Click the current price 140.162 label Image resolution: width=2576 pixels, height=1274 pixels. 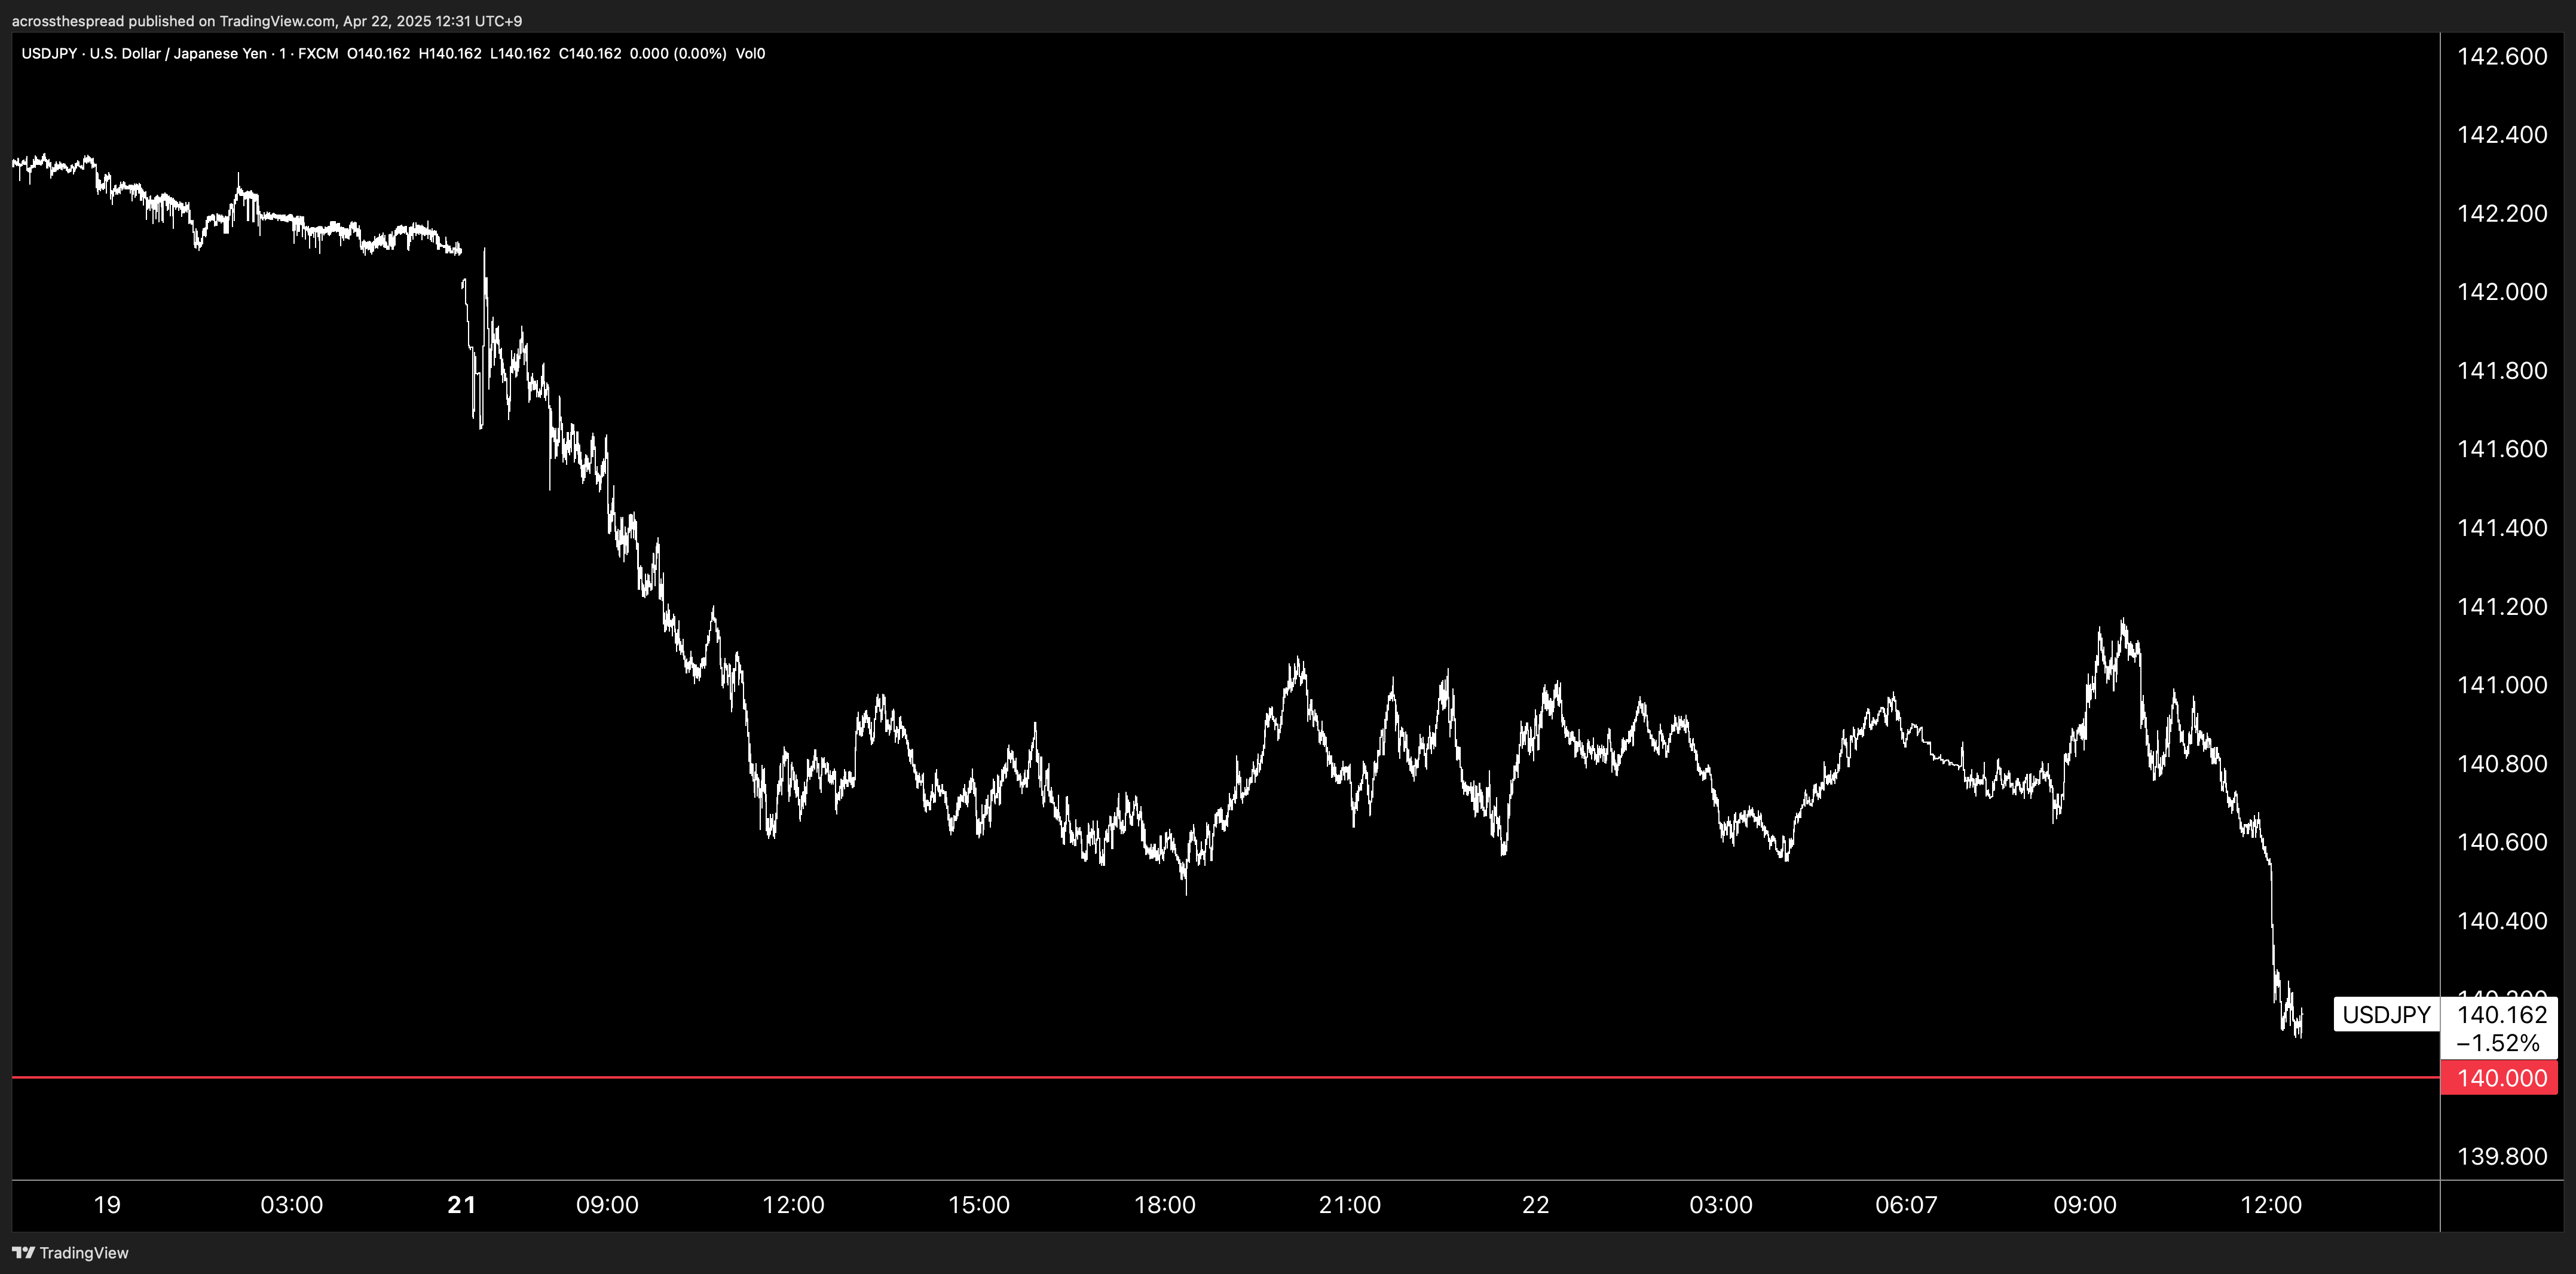pos(2501,1014)
